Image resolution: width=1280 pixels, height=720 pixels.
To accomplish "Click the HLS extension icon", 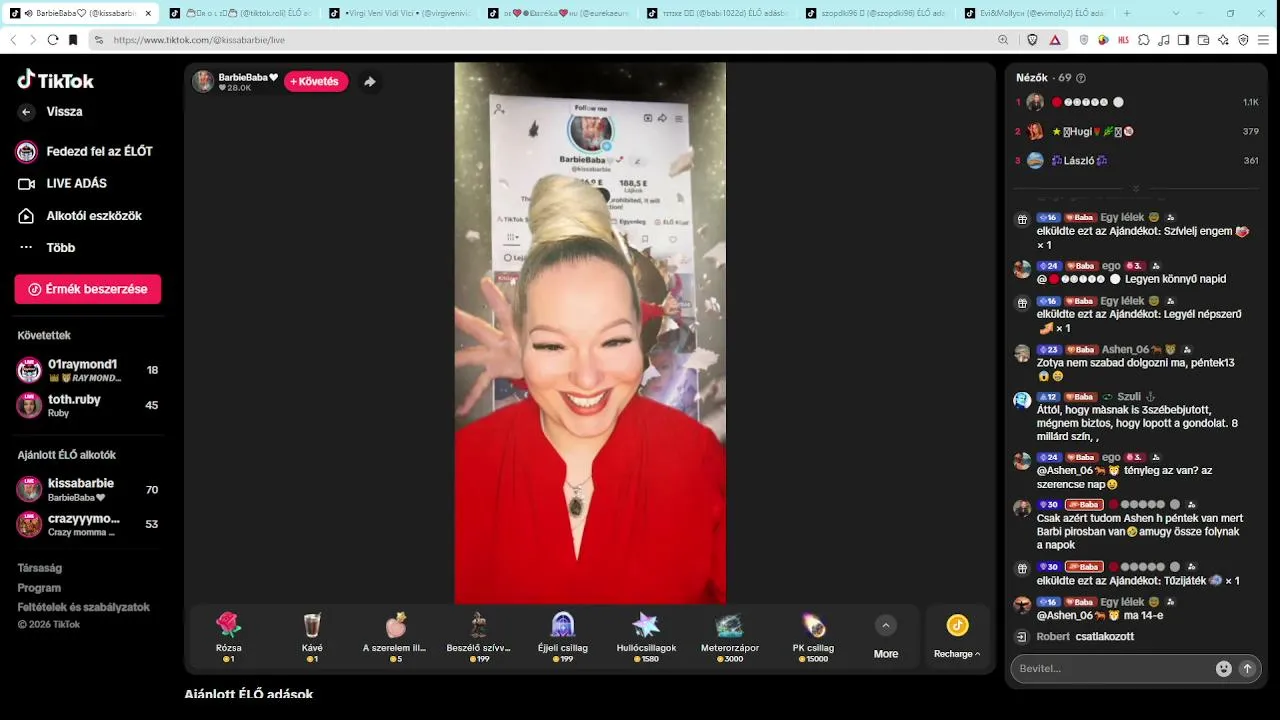I will [x=1124, y=40].
